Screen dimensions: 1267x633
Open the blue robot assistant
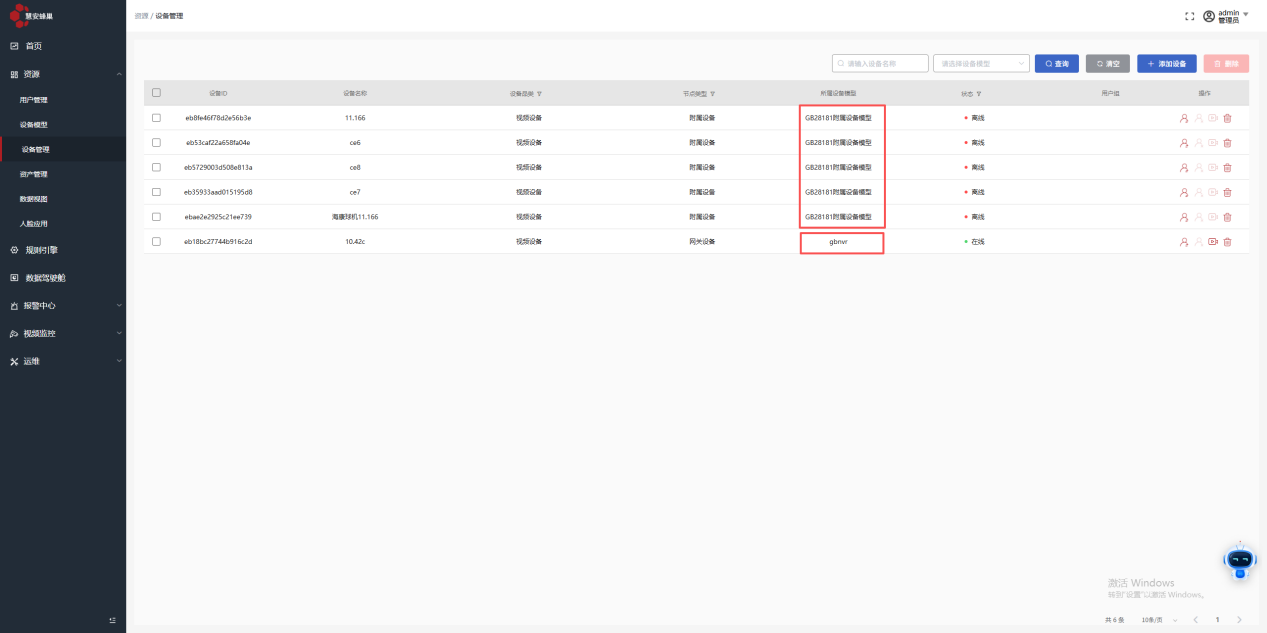[x=1239, y=561]
